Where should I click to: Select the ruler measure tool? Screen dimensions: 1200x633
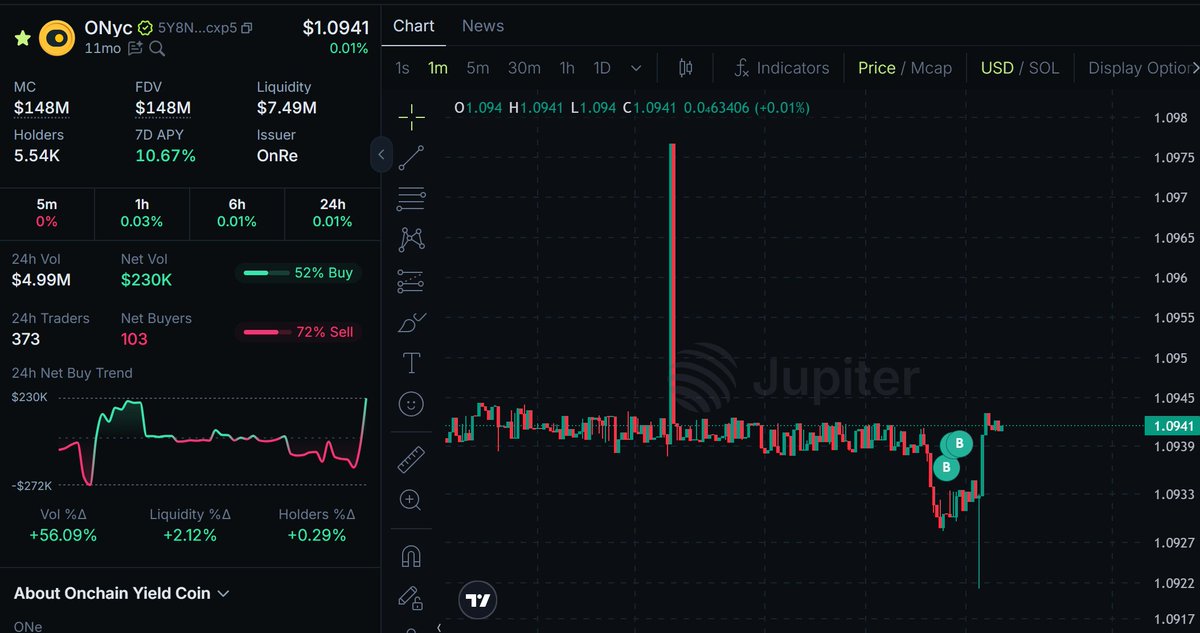point(411,460)
